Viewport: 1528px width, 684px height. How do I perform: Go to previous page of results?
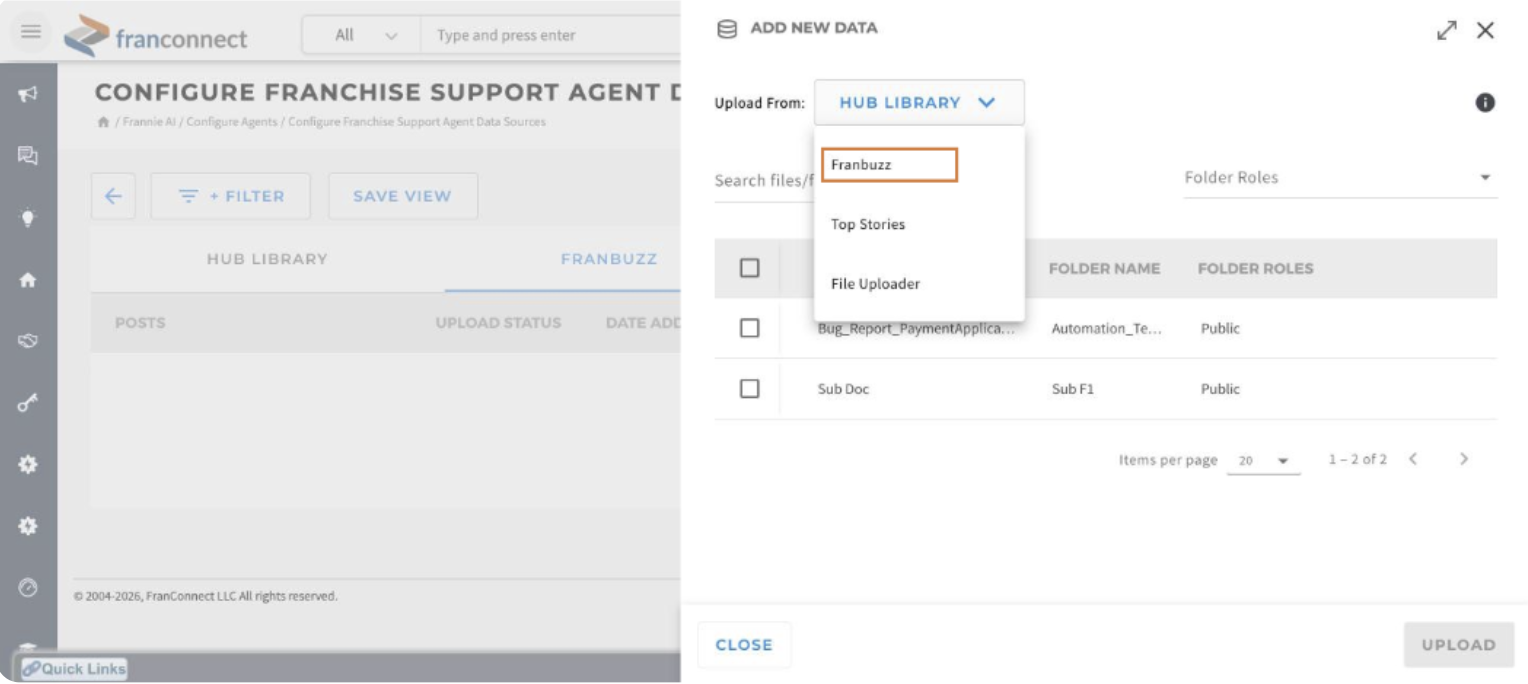click(1413, 459)
